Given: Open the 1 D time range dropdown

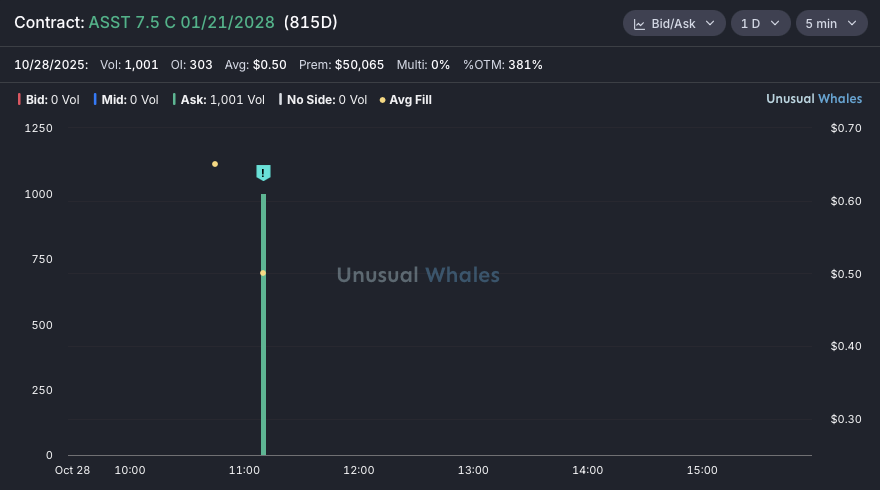Looking at the screenshot, I should [760, 24].
